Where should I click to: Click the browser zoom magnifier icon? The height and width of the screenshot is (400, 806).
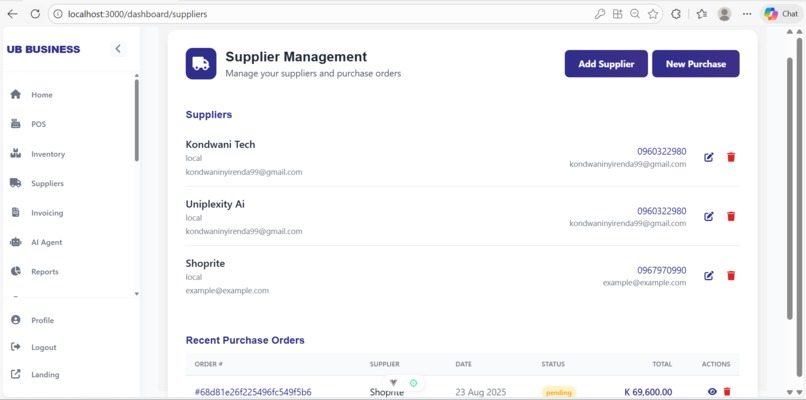click(635, 14)
